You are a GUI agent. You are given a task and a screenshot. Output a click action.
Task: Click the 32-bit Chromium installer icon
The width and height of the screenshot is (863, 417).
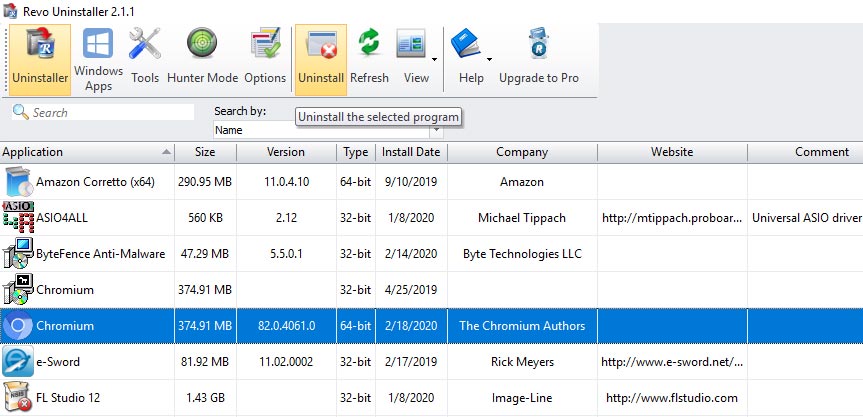point(18,289)
